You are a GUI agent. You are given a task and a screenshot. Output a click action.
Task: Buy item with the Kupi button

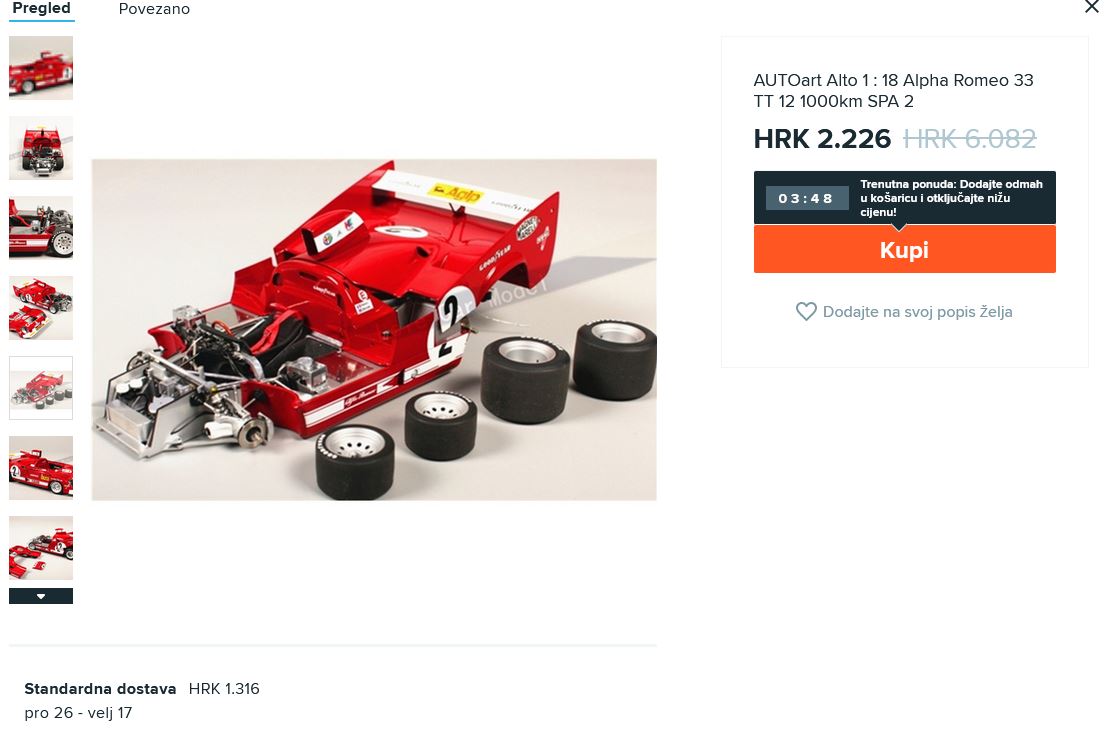coord(904,249)
